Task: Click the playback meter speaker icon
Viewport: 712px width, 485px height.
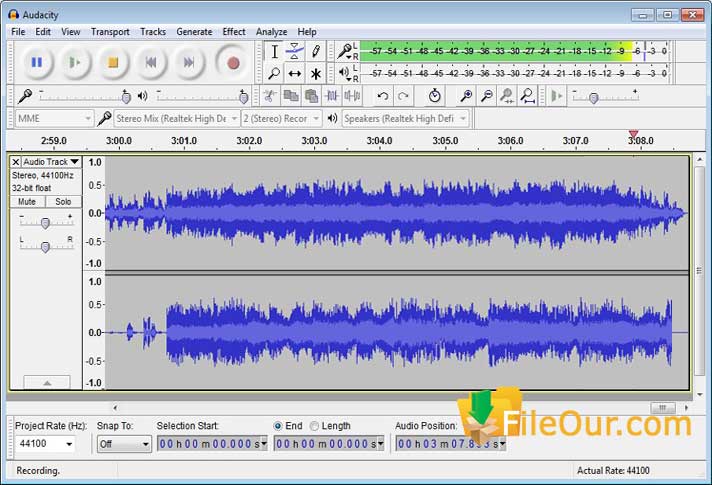Action: tap(344, 72)
